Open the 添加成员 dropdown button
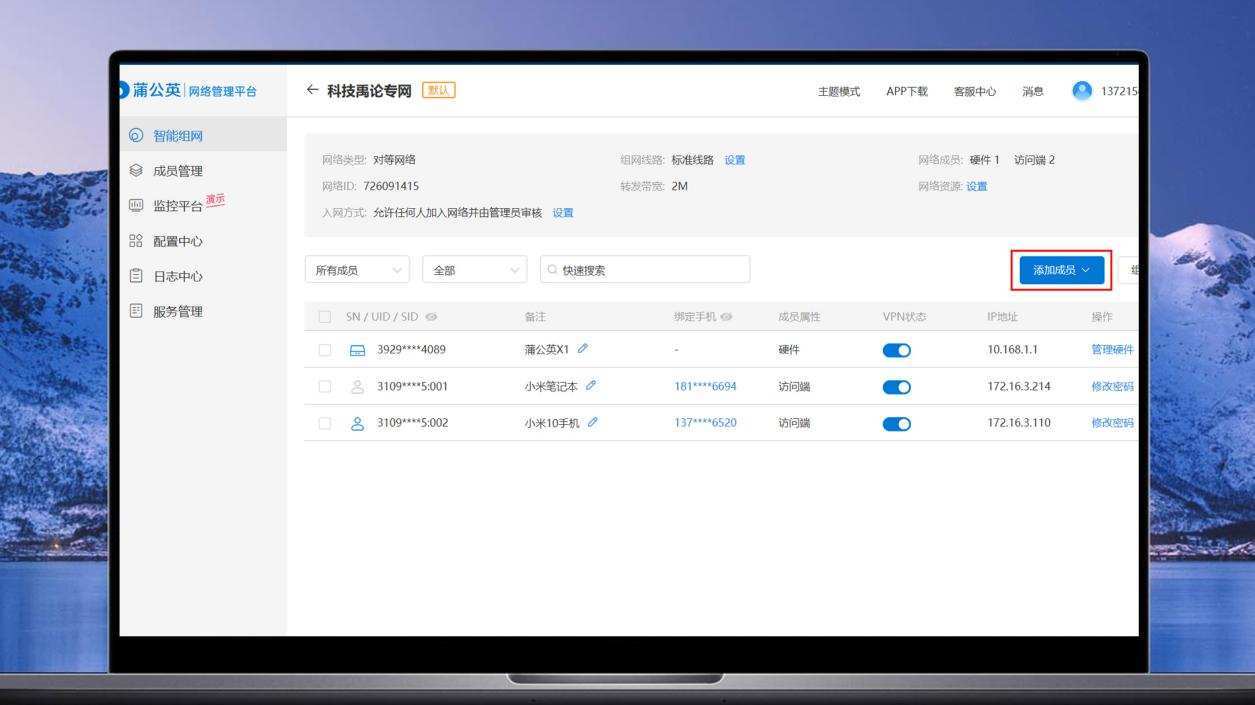The height and width of the screenshot is (705, 1255). coord(1061,270)
